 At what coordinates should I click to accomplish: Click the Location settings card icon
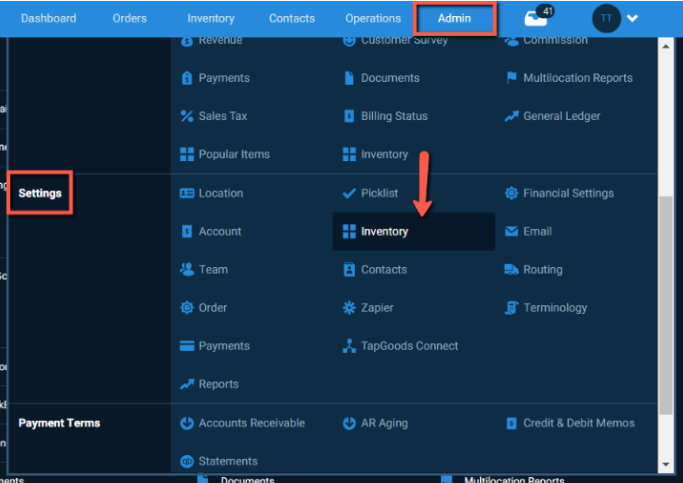pyautogui.click(x=187, y=193)
